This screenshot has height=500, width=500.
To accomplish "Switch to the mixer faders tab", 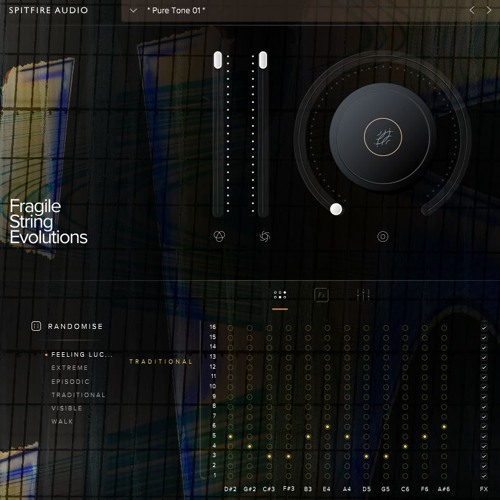I will pos(363,295).
